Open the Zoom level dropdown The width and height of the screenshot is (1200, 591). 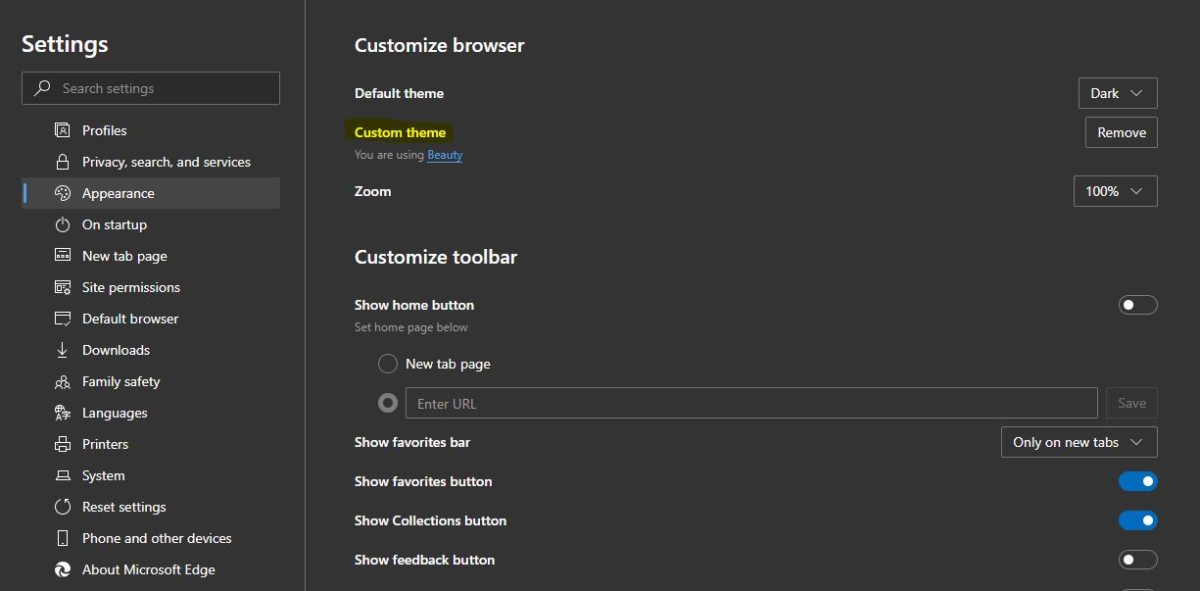tap(1114, 191)
